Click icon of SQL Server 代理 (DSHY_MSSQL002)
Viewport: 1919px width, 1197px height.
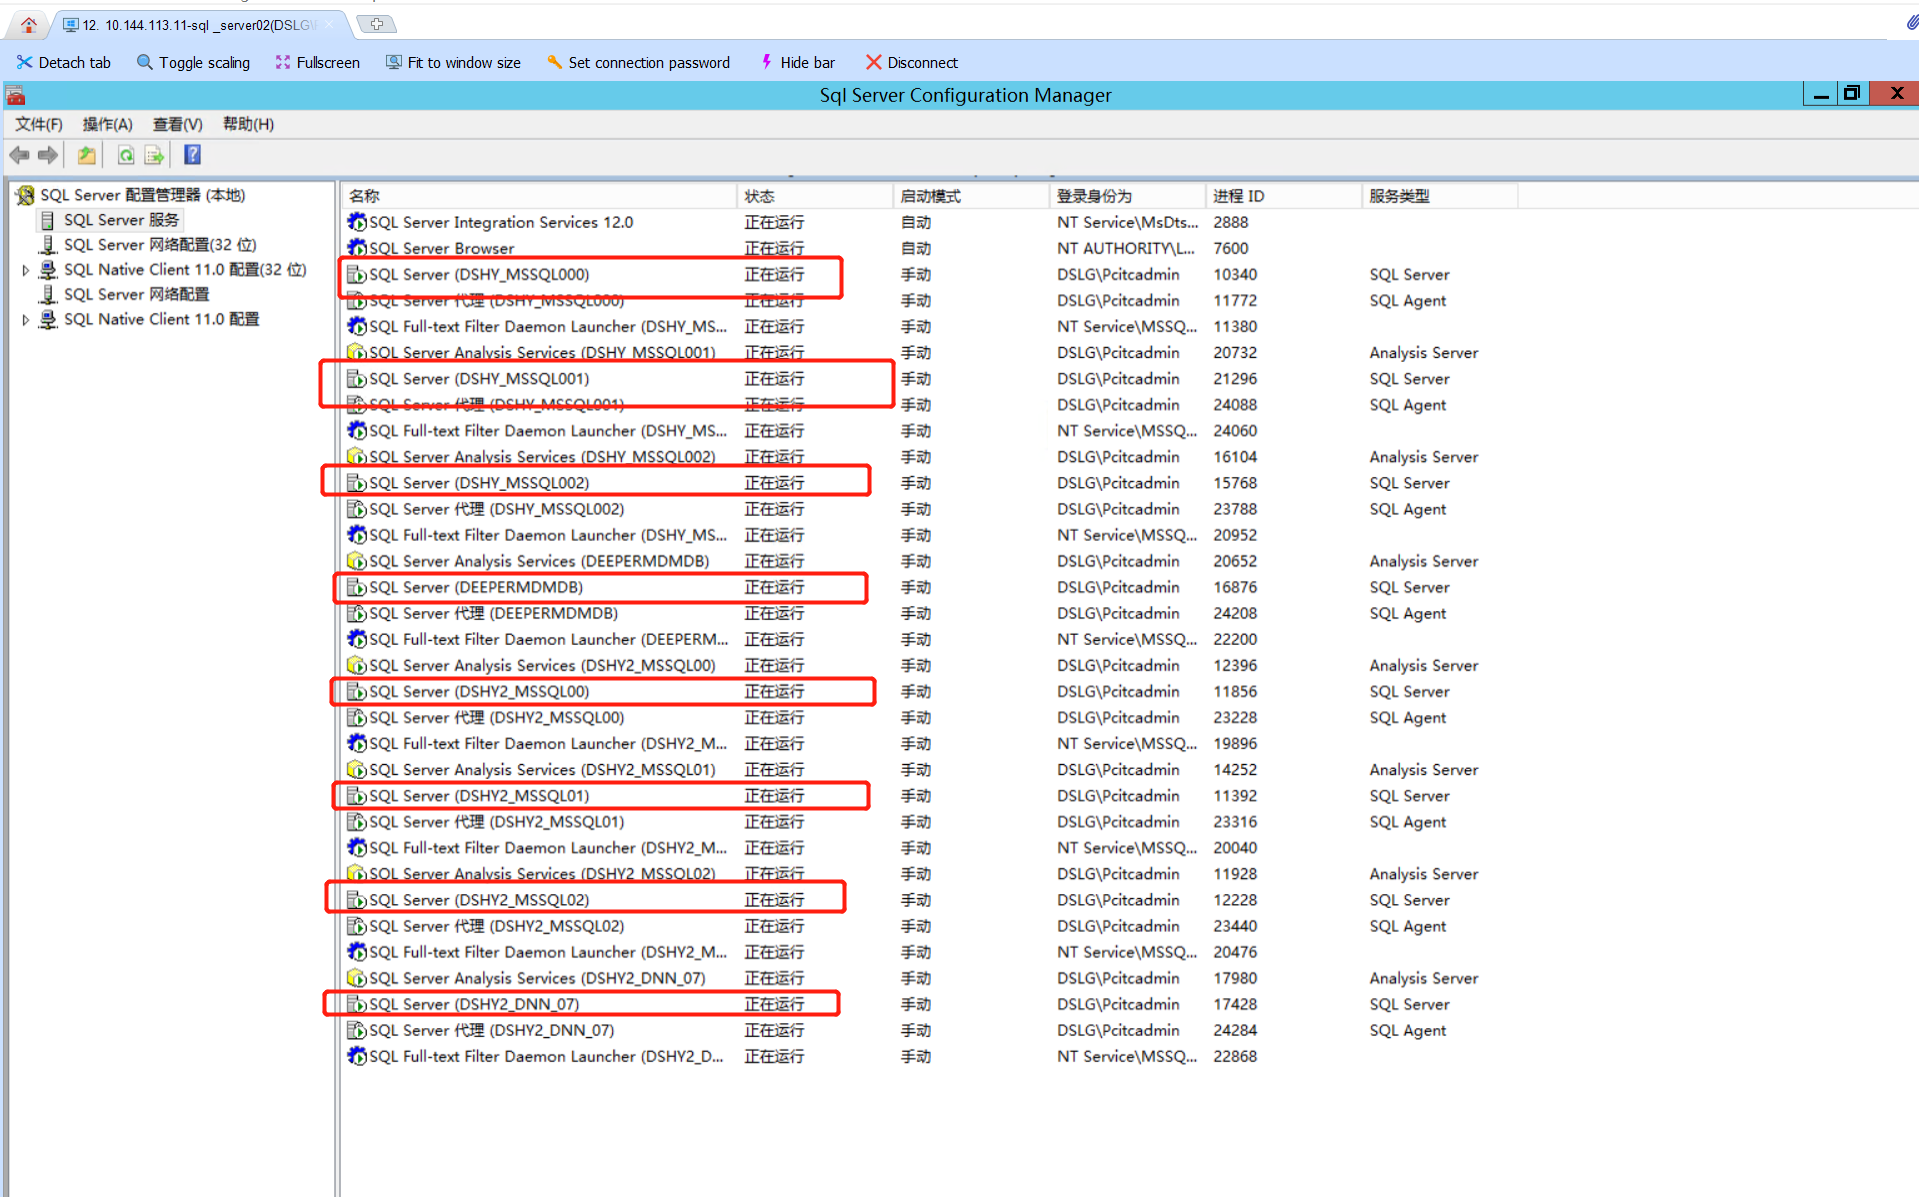357,509
